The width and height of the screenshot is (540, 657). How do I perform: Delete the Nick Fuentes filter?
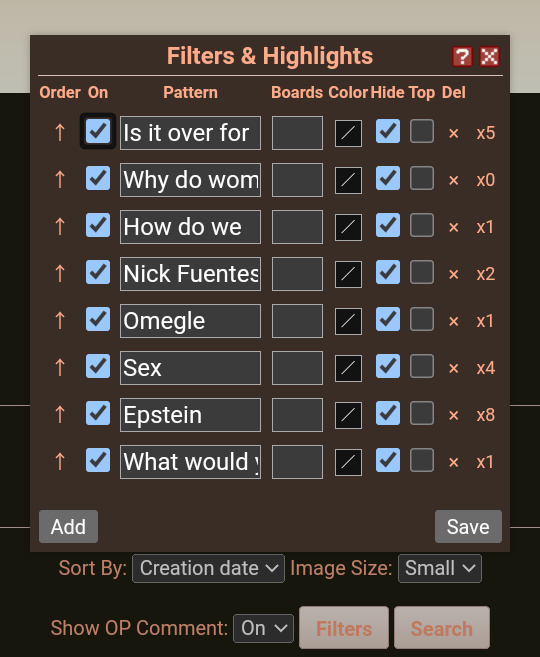click(x=453, y=274)
